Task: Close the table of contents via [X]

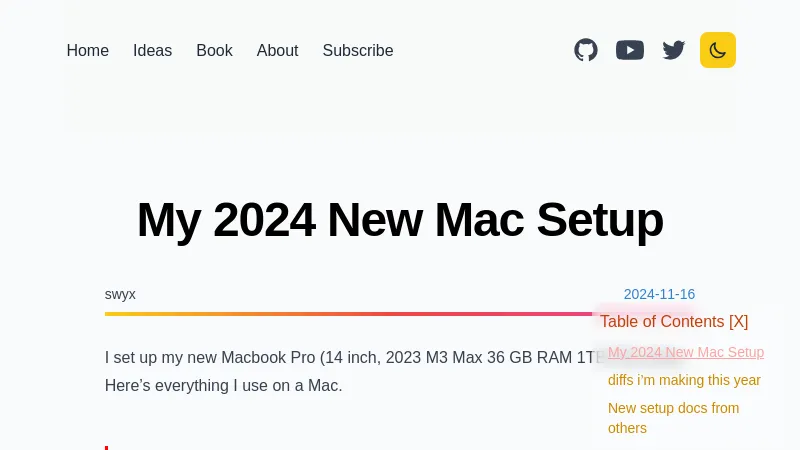Action: [x=738, y=321]
